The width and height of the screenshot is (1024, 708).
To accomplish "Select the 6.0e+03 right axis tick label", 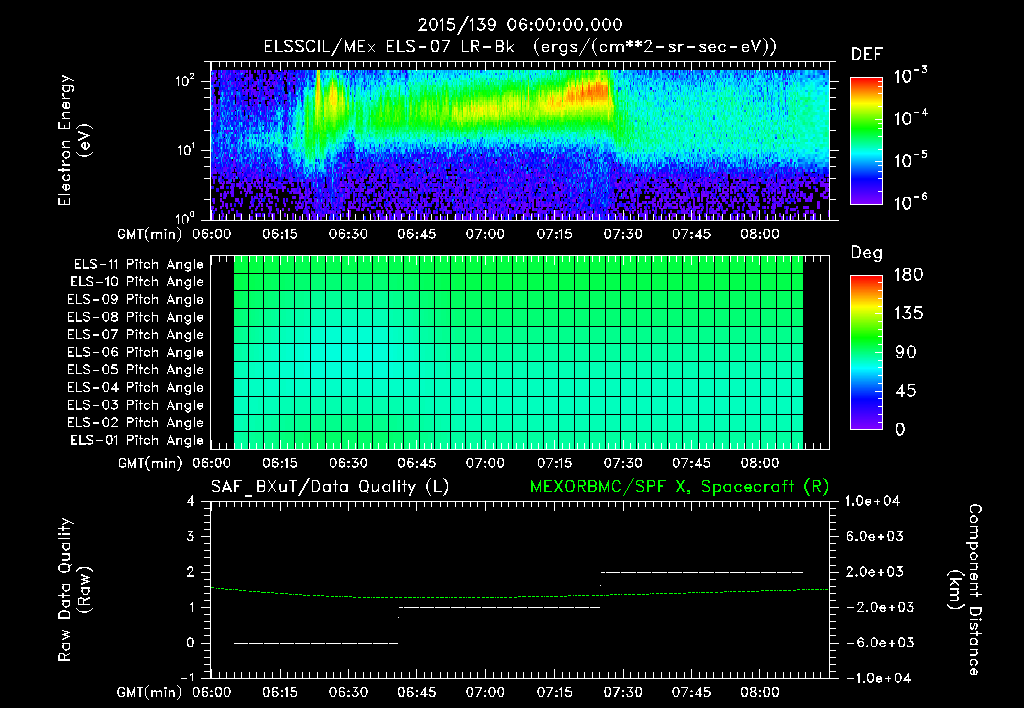I will pyautogui.click(x=876, y=536).
